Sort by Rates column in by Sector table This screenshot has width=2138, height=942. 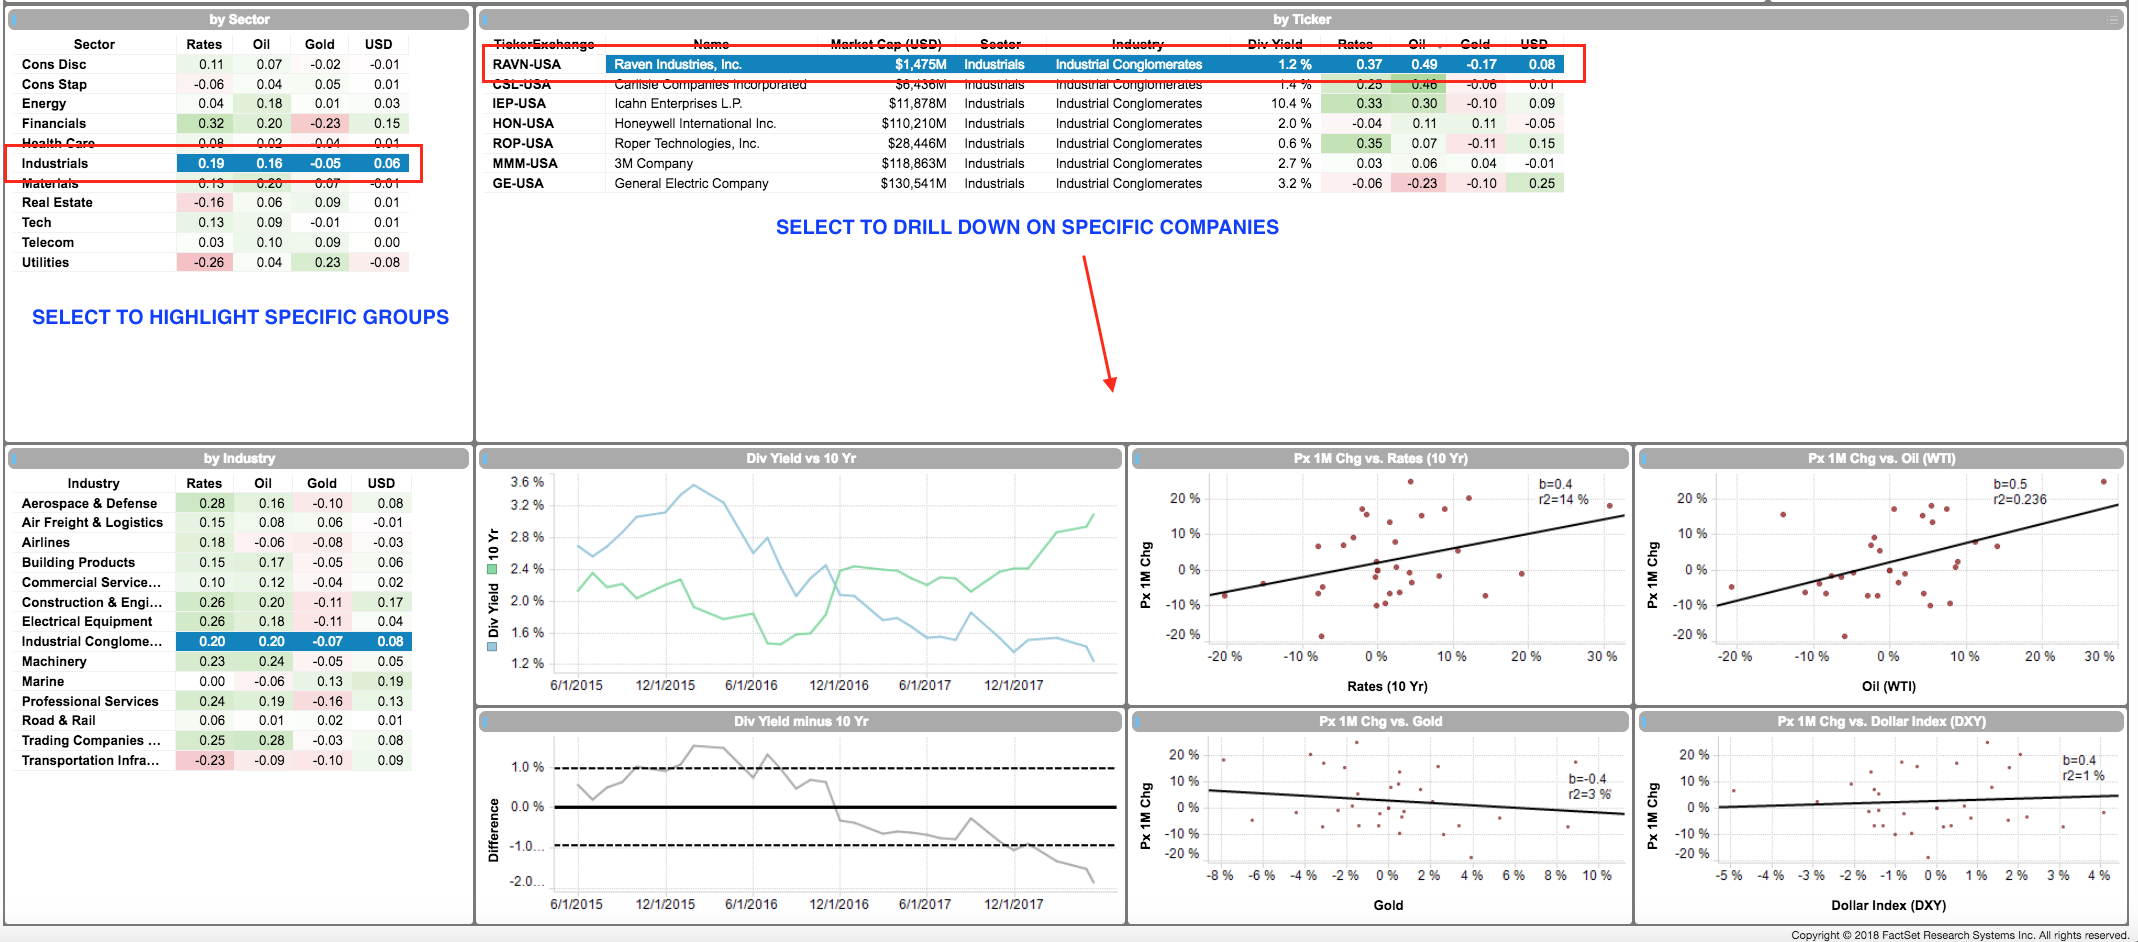(204, 44)
